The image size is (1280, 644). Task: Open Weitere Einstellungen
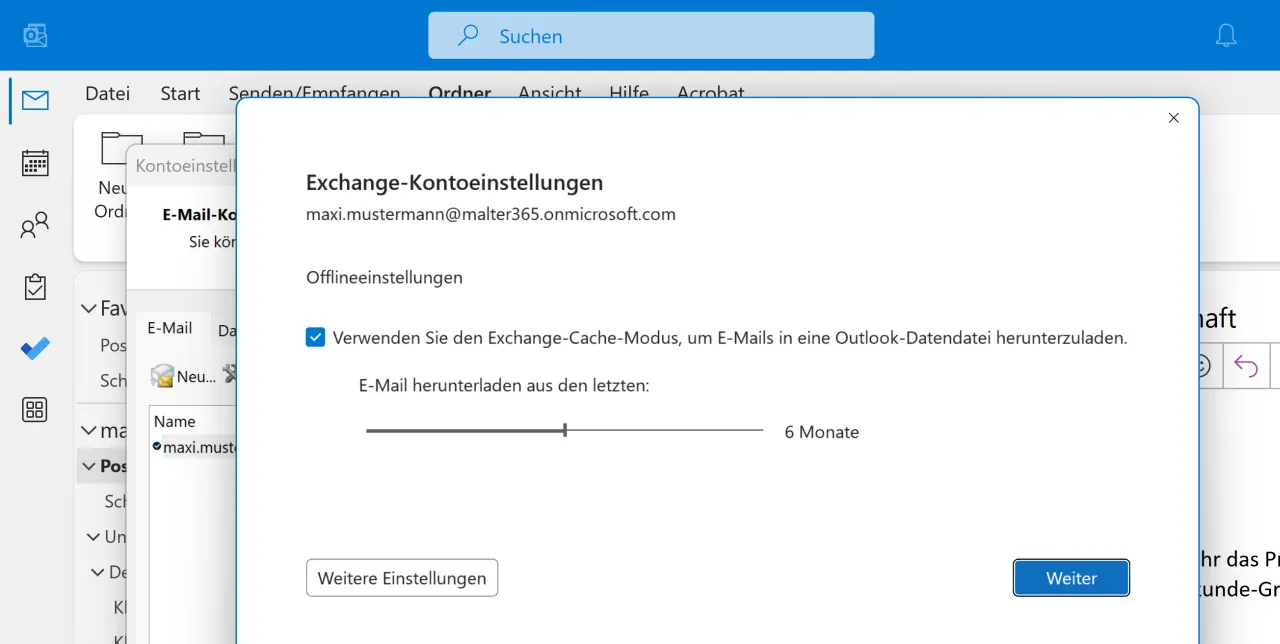point(402,578)
